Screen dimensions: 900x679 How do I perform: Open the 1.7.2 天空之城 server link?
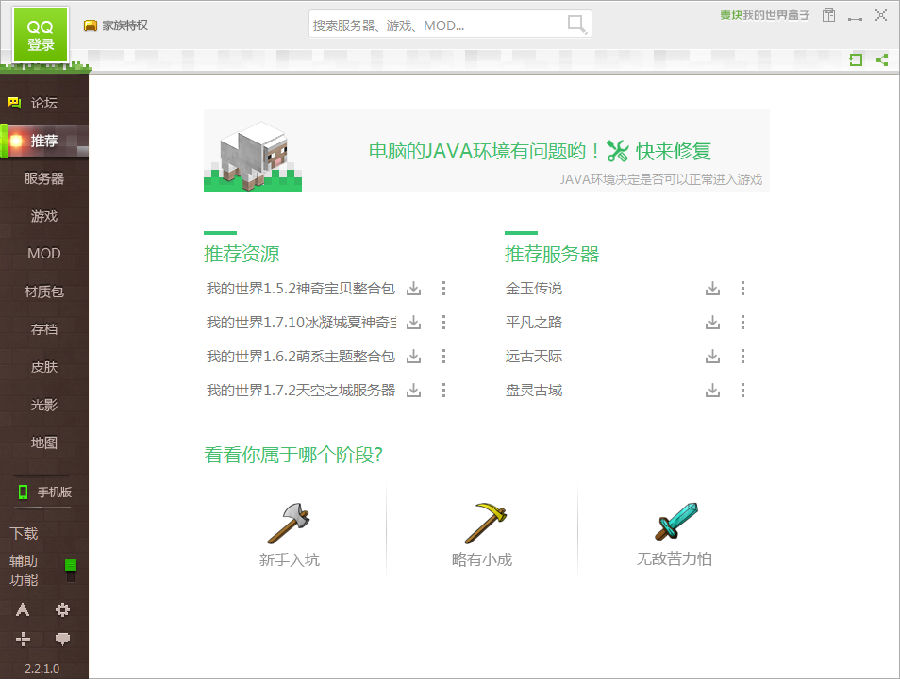pos(301,390)
